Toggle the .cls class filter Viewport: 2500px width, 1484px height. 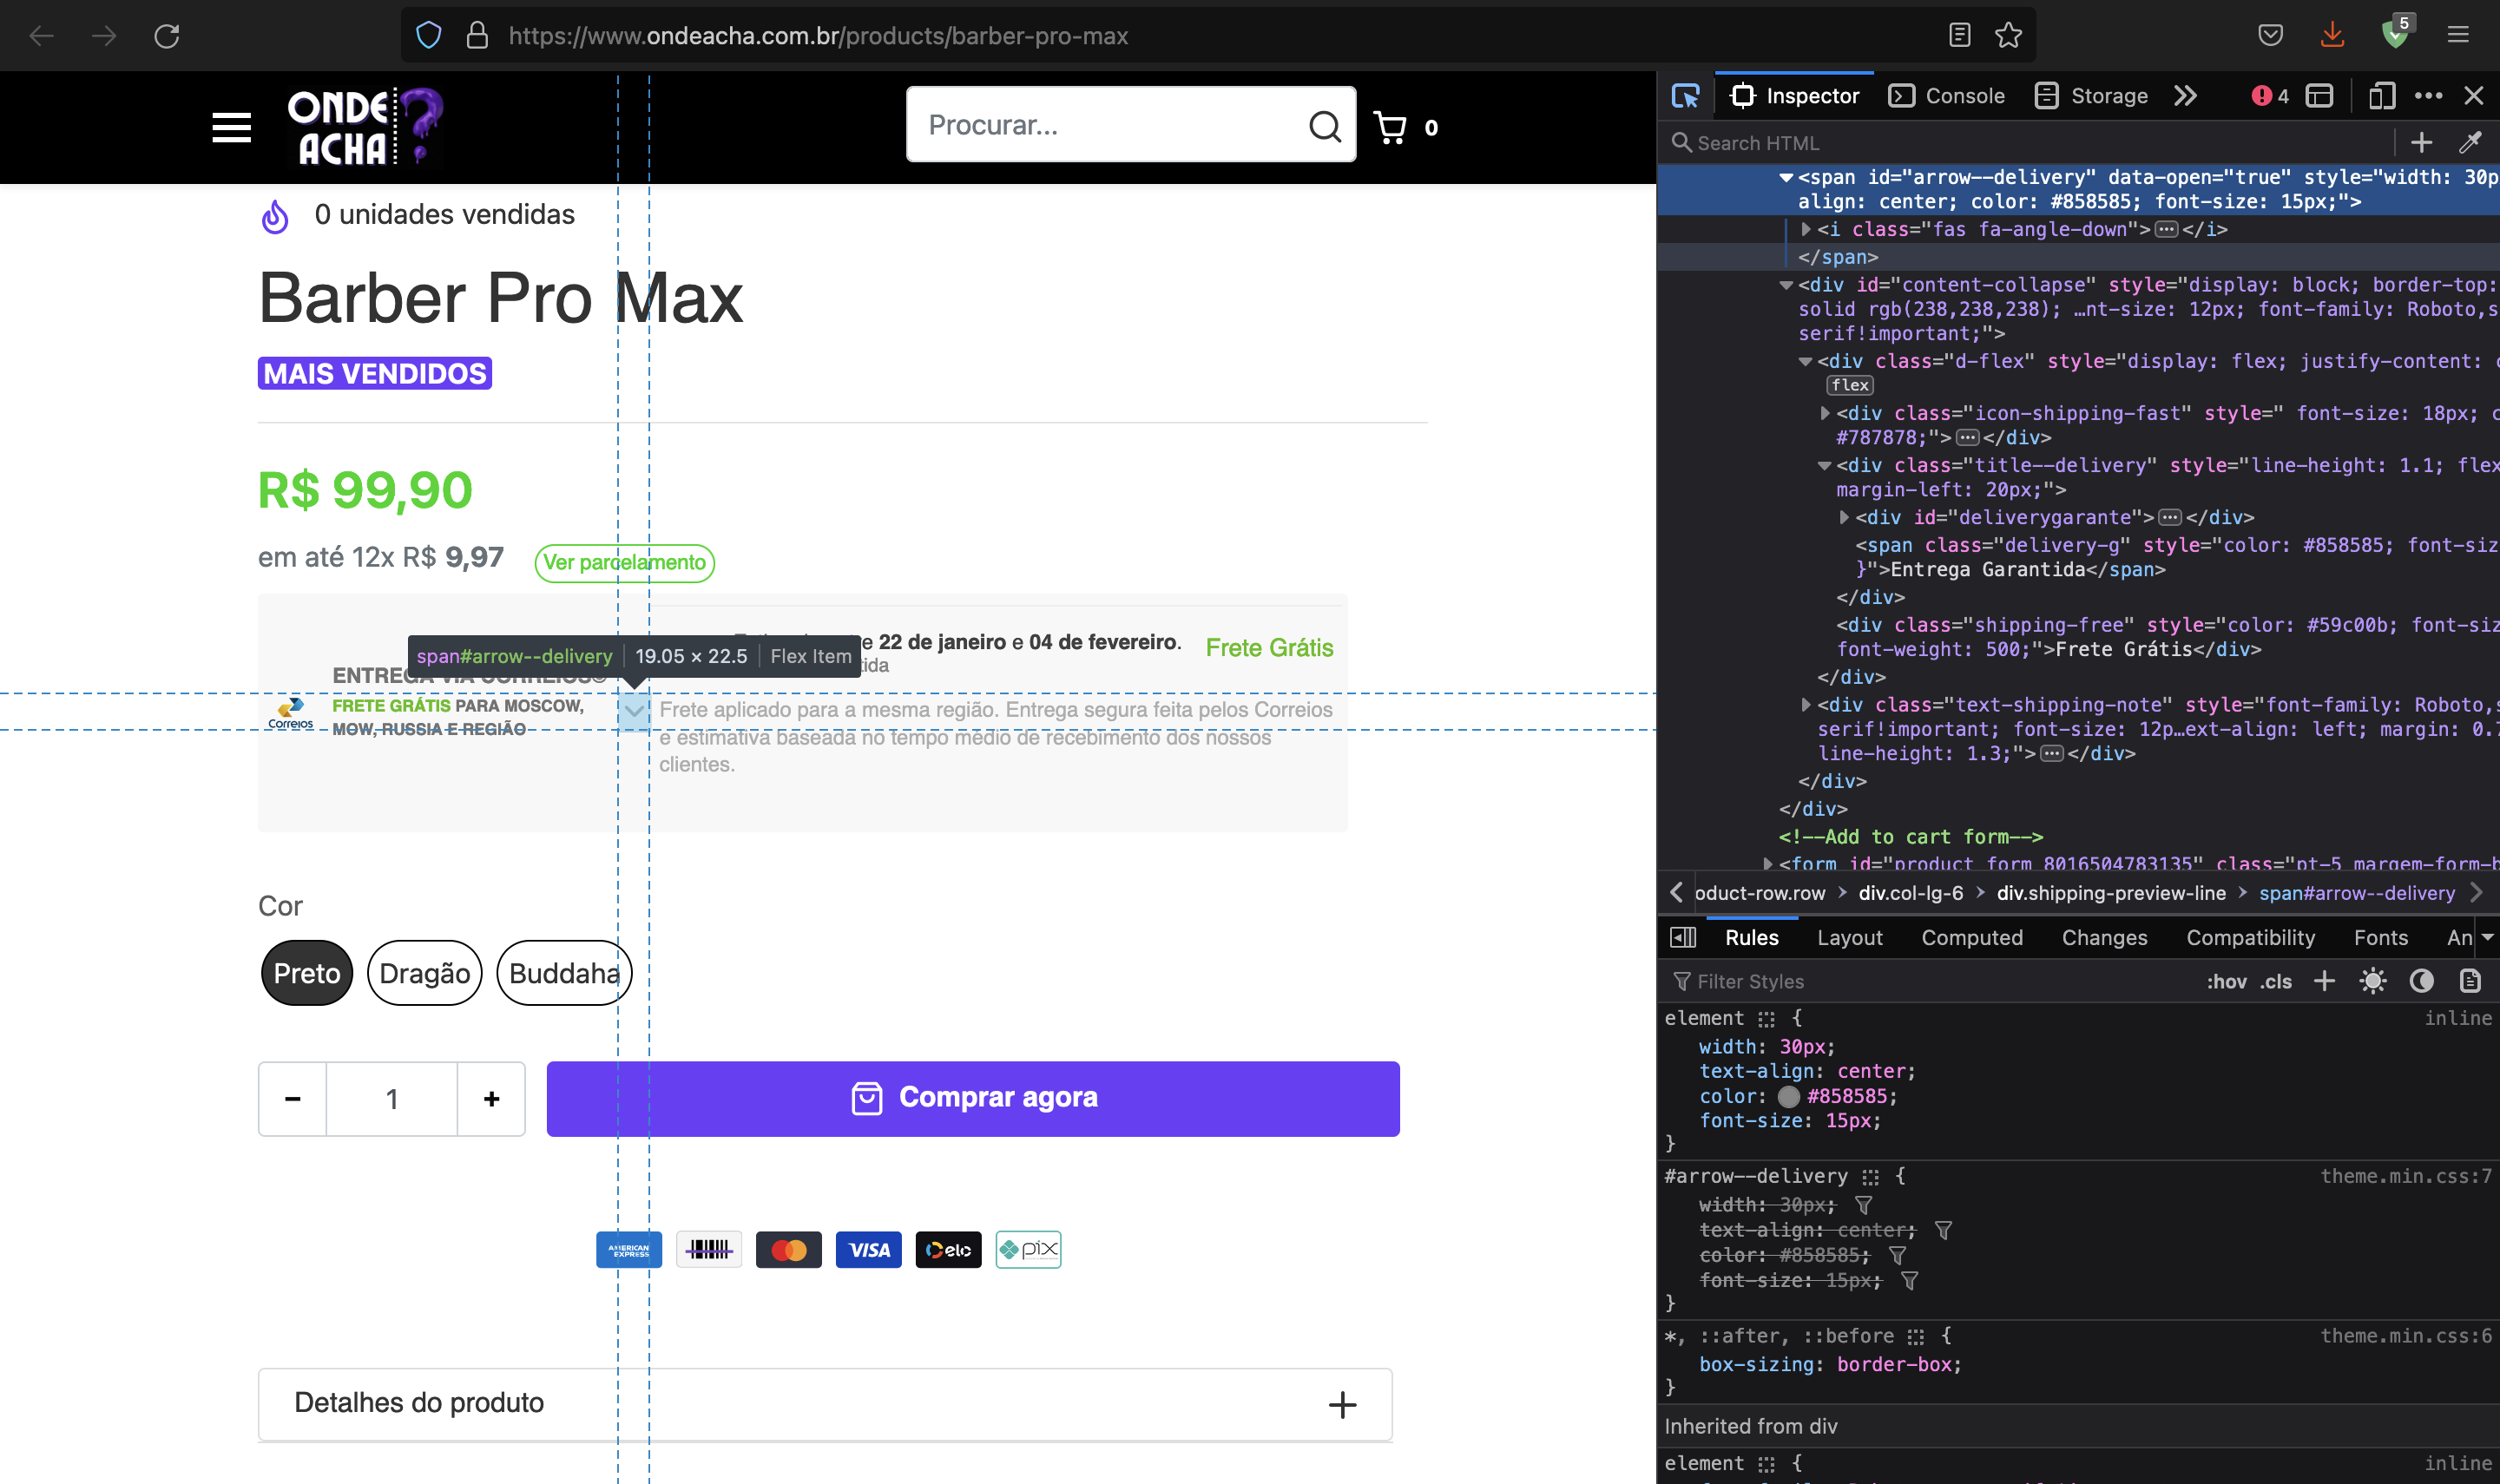click(2278, 981)
